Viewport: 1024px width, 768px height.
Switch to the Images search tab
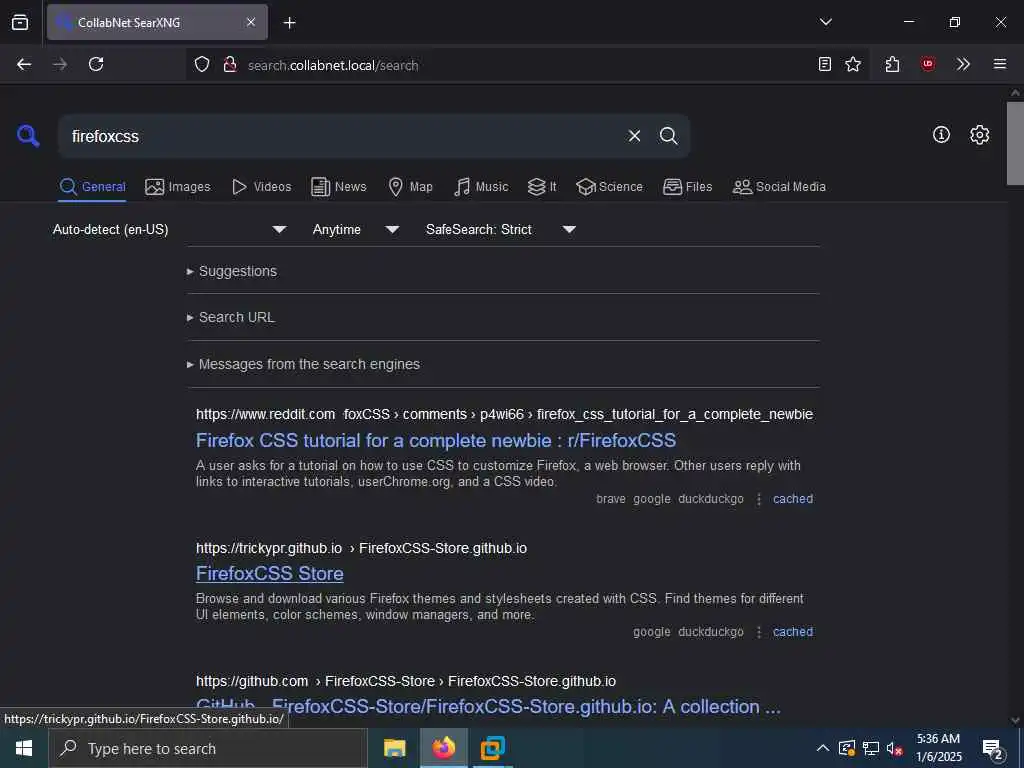click(178, 187)
